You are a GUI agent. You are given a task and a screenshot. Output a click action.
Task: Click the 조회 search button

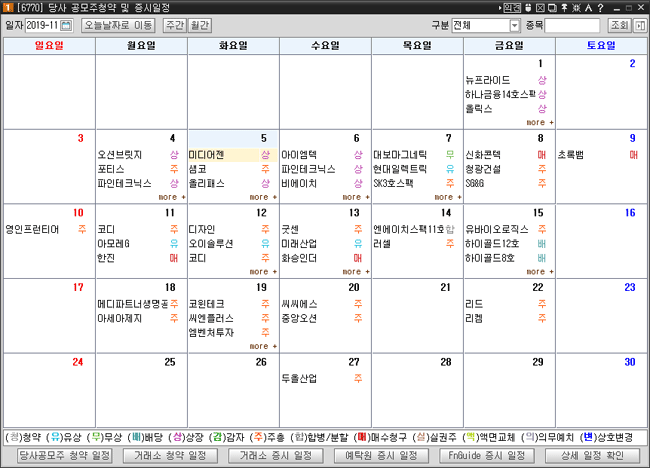click(619, 24)
